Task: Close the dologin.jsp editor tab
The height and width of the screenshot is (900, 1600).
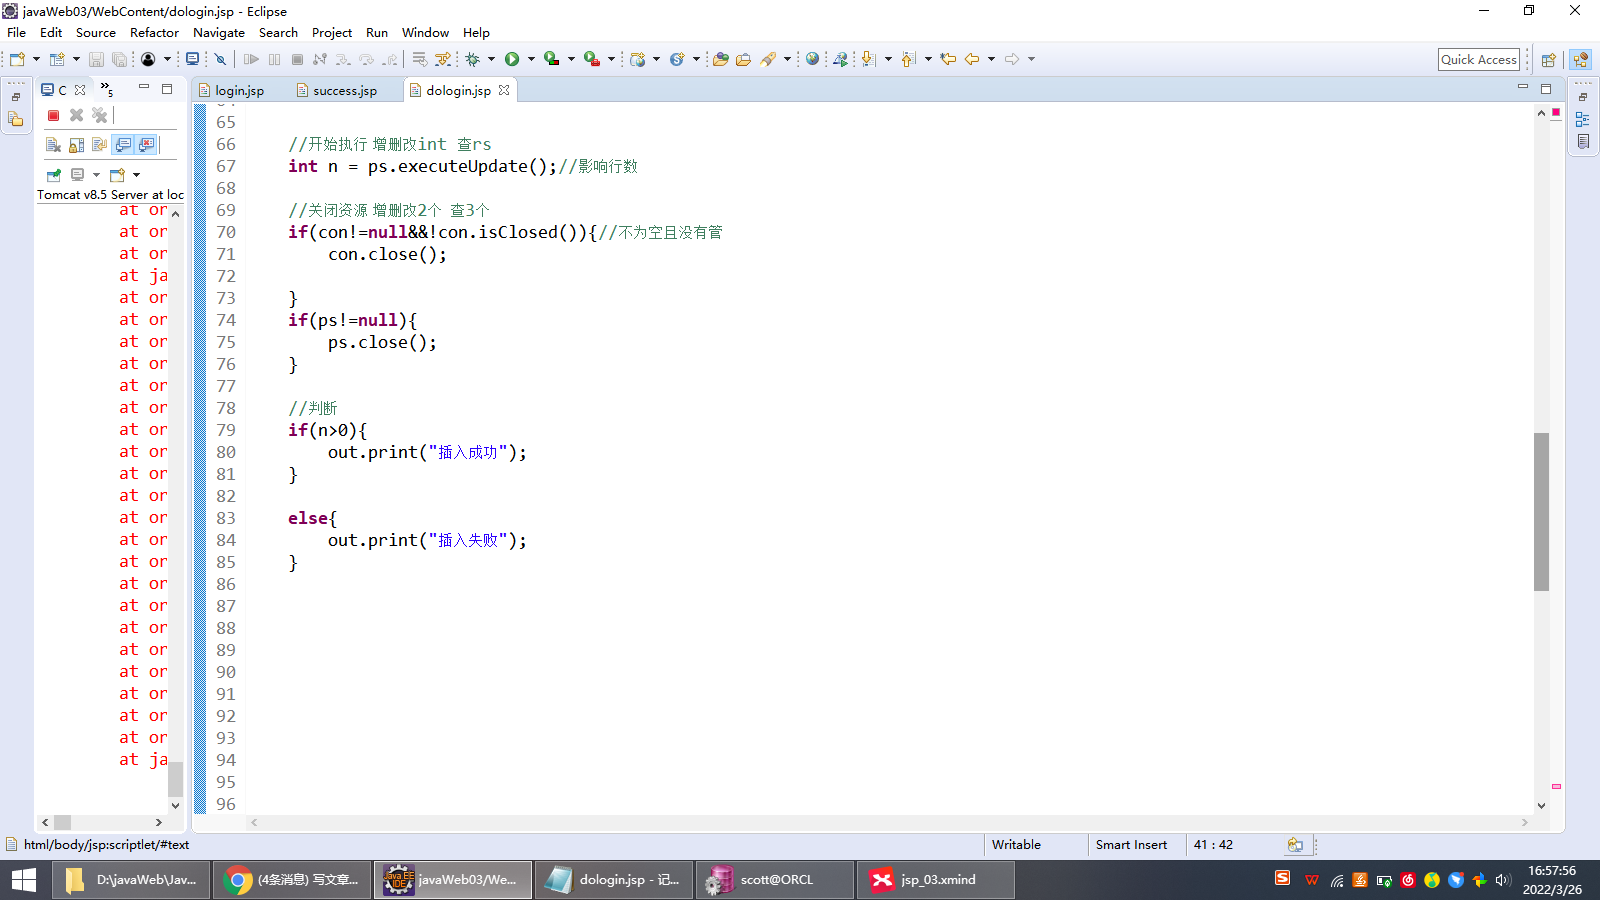Action: coord(504,90)
